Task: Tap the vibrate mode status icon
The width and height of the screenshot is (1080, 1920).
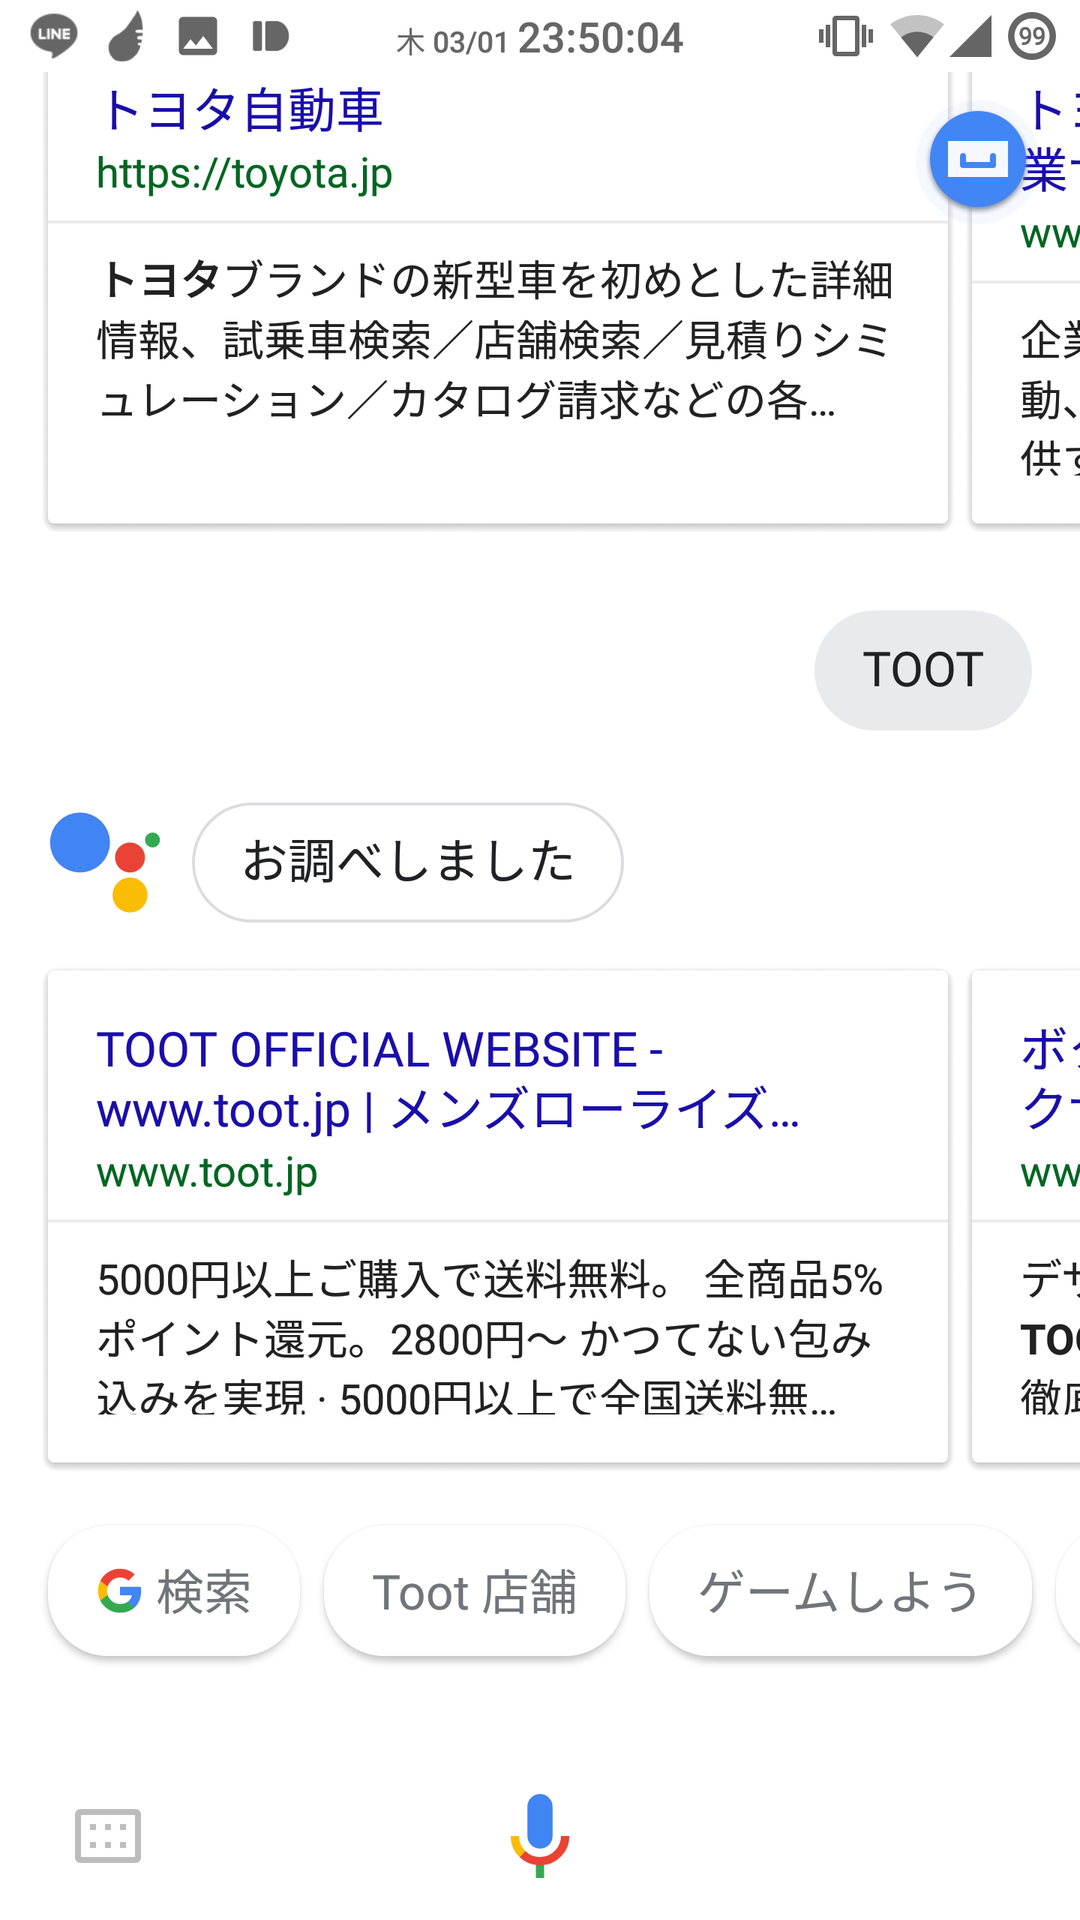Action: [845, 37]
